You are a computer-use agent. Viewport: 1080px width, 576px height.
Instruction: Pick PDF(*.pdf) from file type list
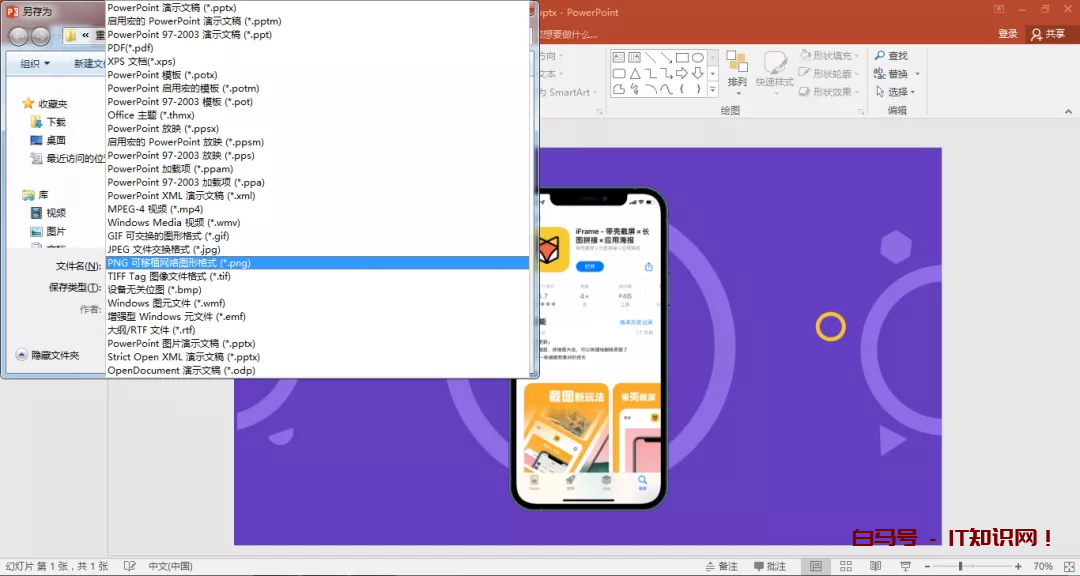coord(131,48)
